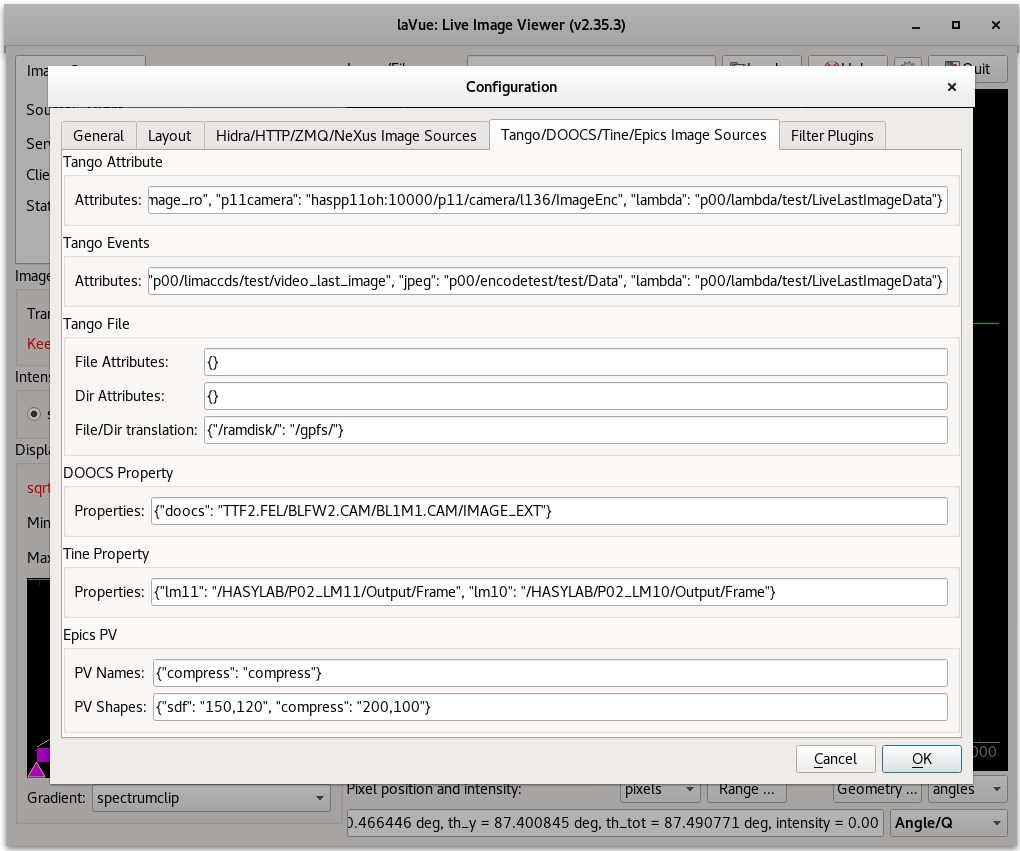Focus the PV Shapes text field

pyautogui.click(x=549, y=707)
